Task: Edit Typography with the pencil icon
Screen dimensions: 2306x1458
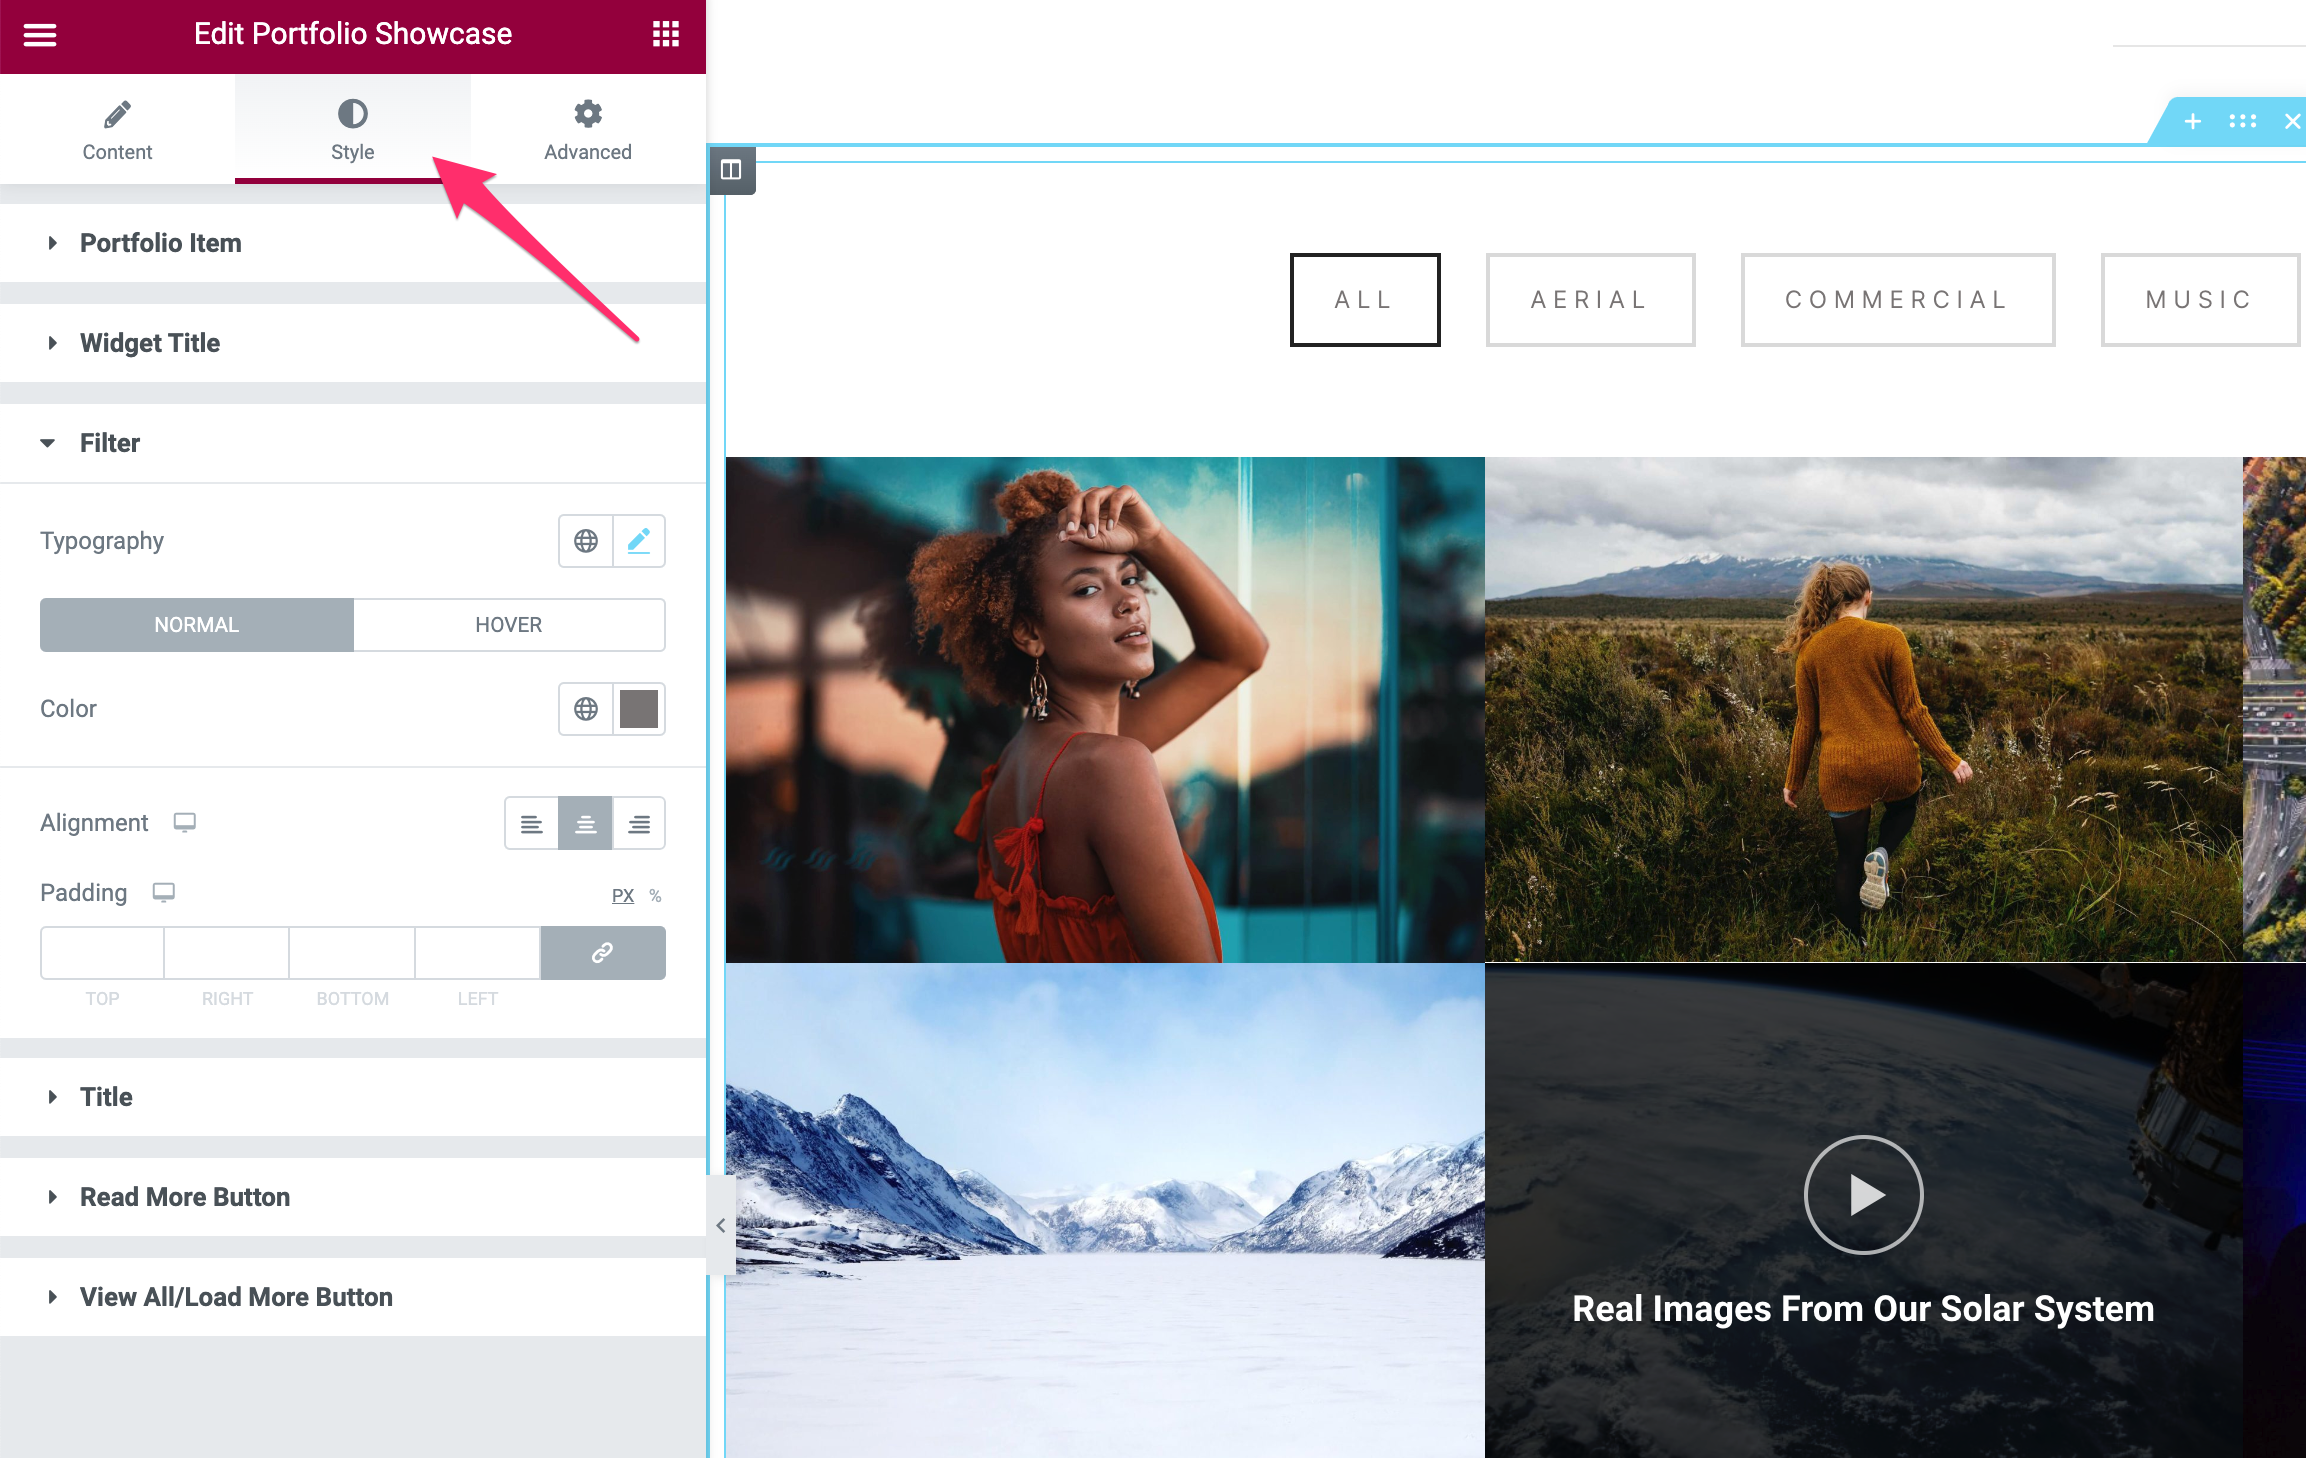Action: [x=639, y=541]
